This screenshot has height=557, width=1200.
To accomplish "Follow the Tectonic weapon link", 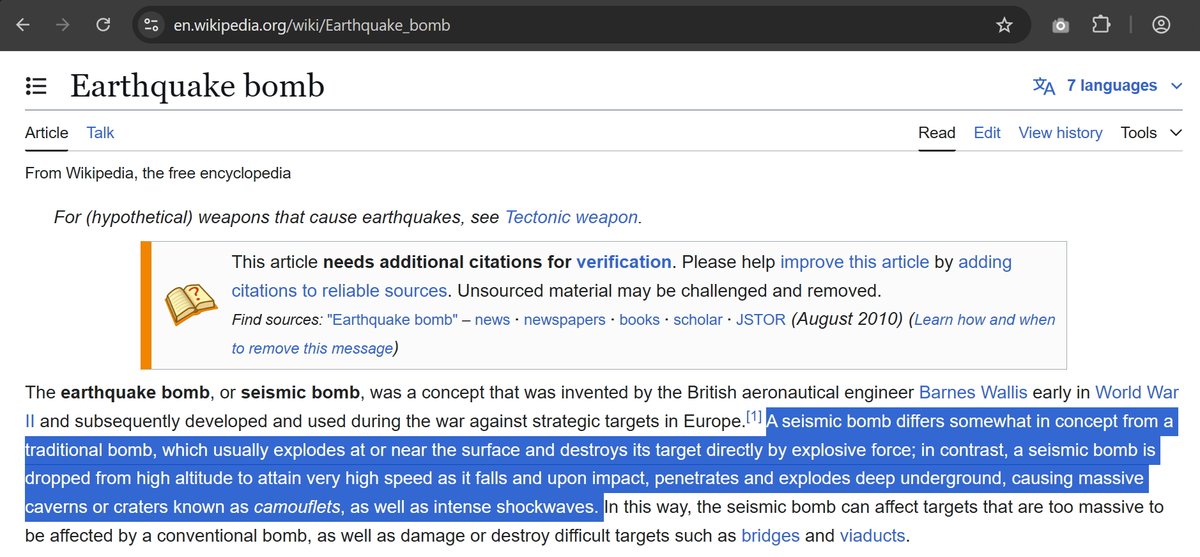I will pos(573,217).
